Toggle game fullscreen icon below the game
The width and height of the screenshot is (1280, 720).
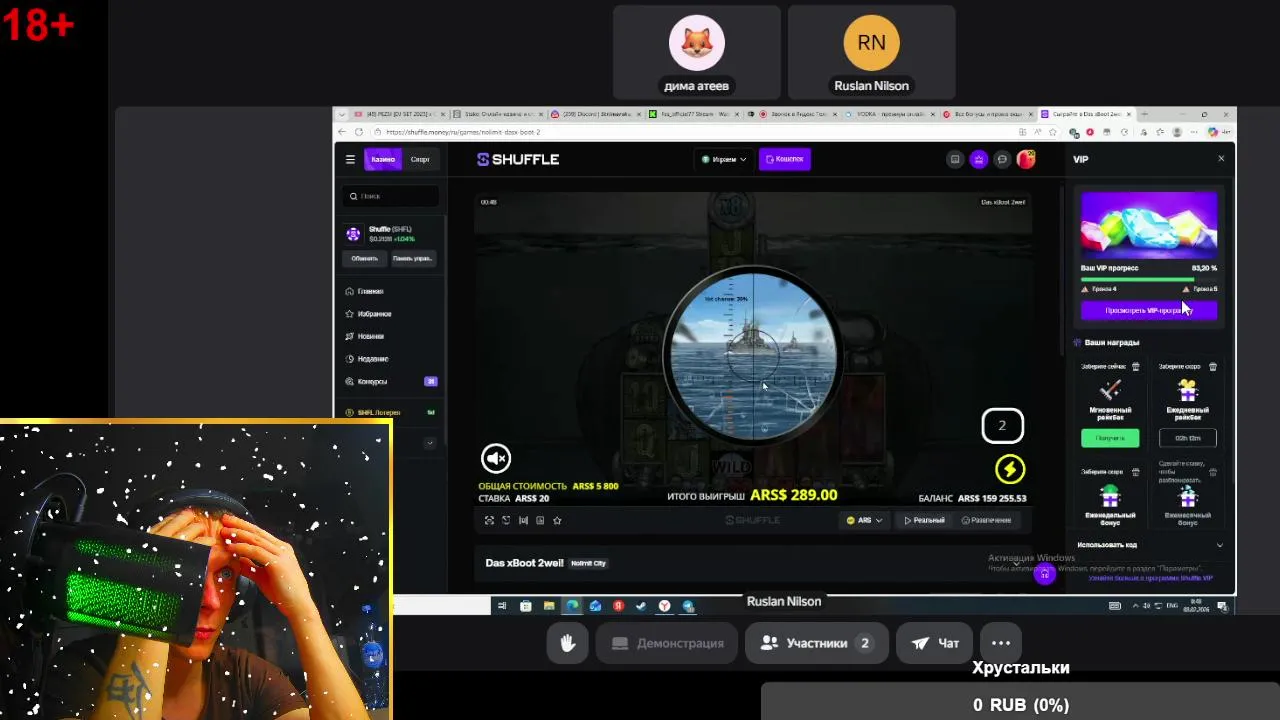click(x=489, y=520)
